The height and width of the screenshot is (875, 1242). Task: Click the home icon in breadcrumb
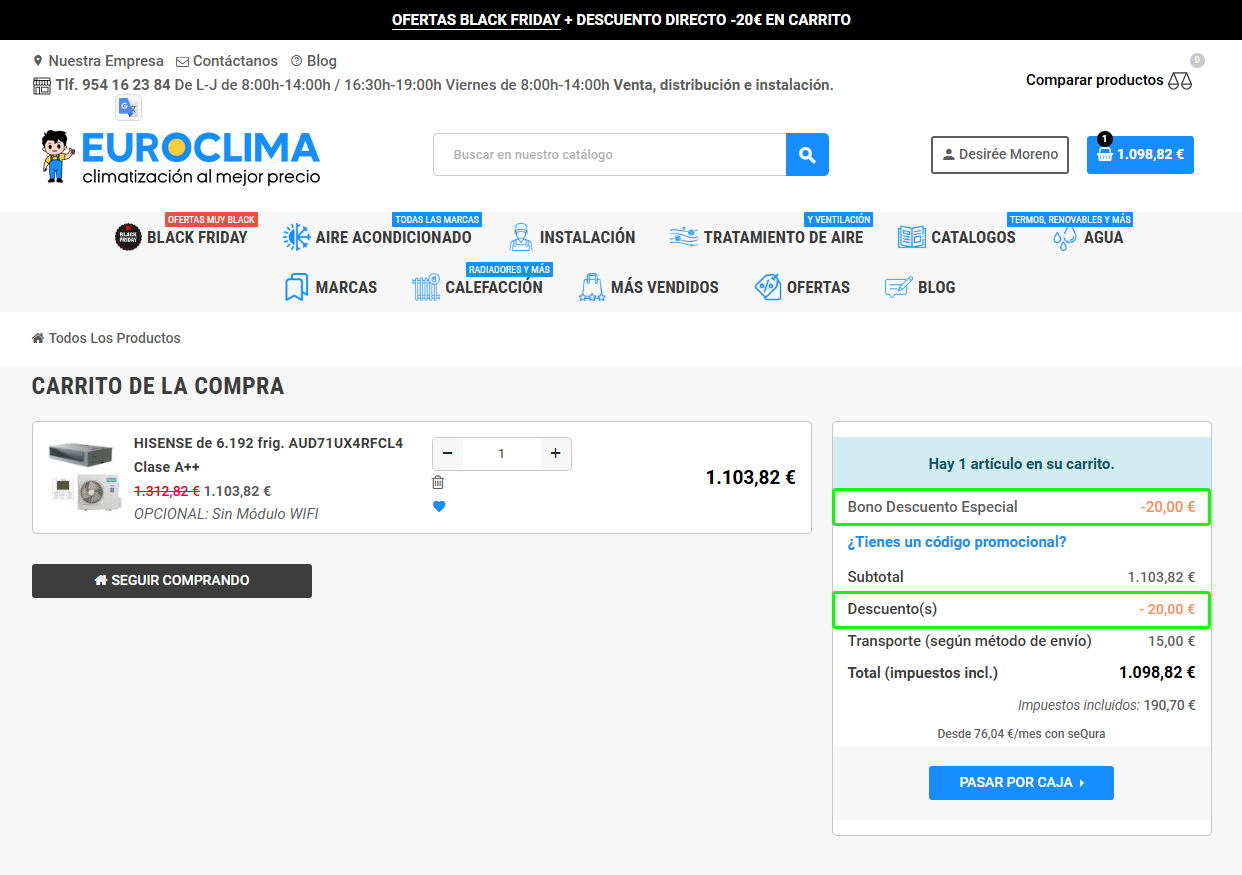[x=38, y=338]
